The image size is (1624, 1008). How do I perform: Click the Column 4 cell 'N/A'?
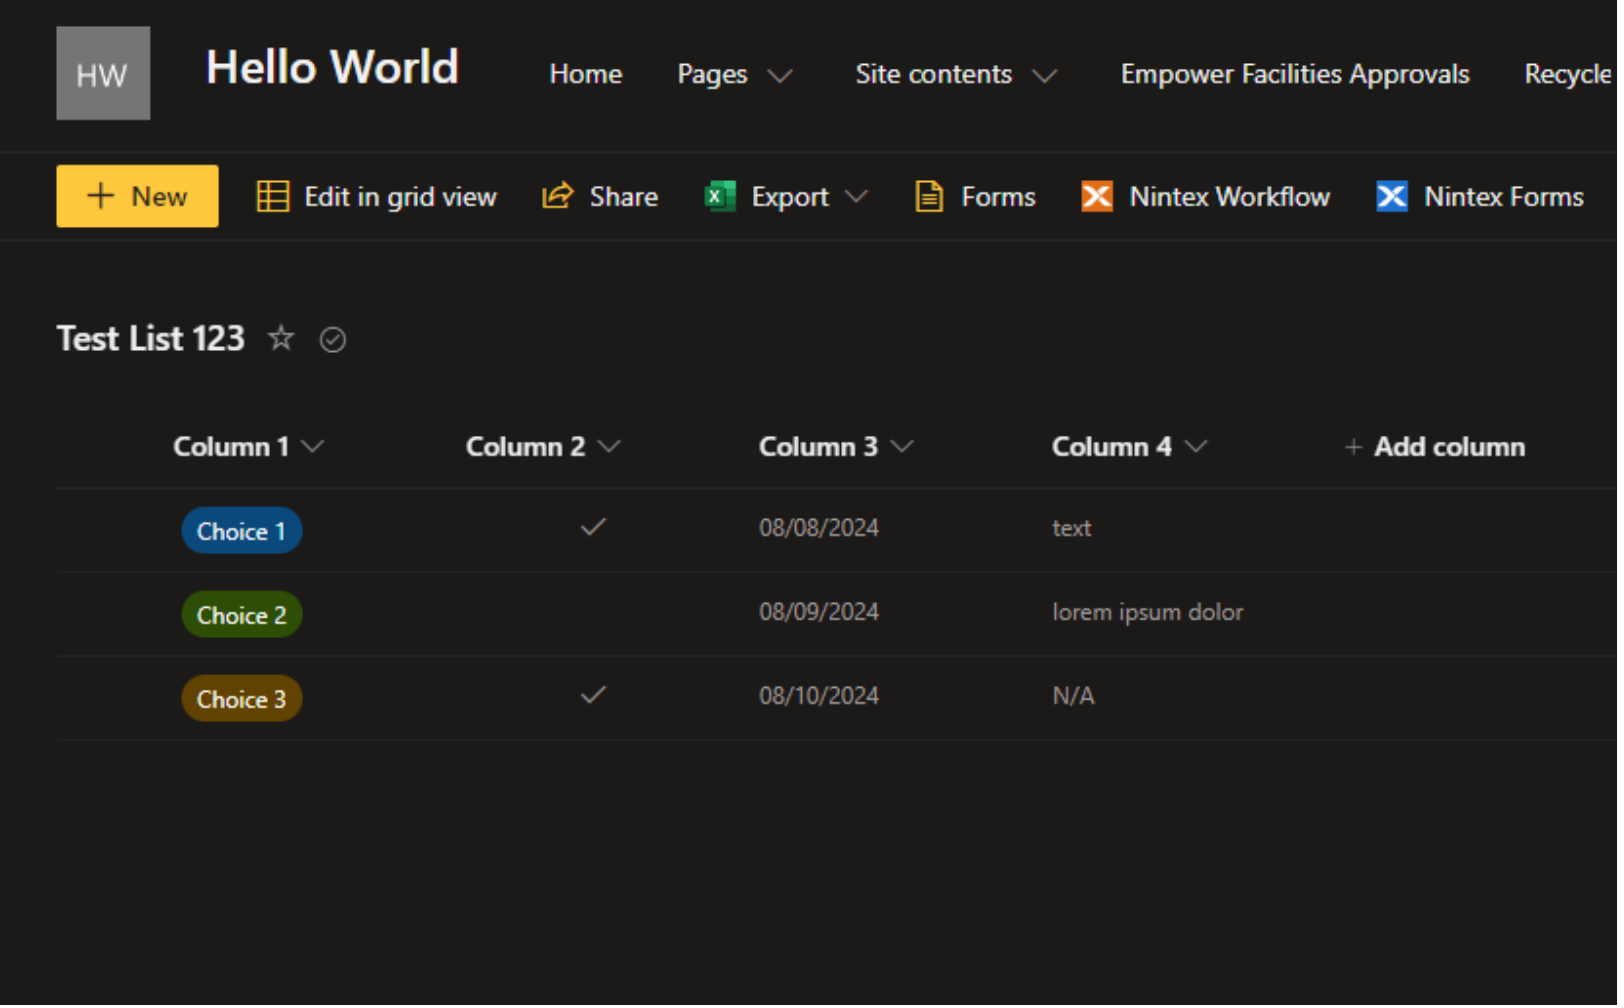point(1074,696)
